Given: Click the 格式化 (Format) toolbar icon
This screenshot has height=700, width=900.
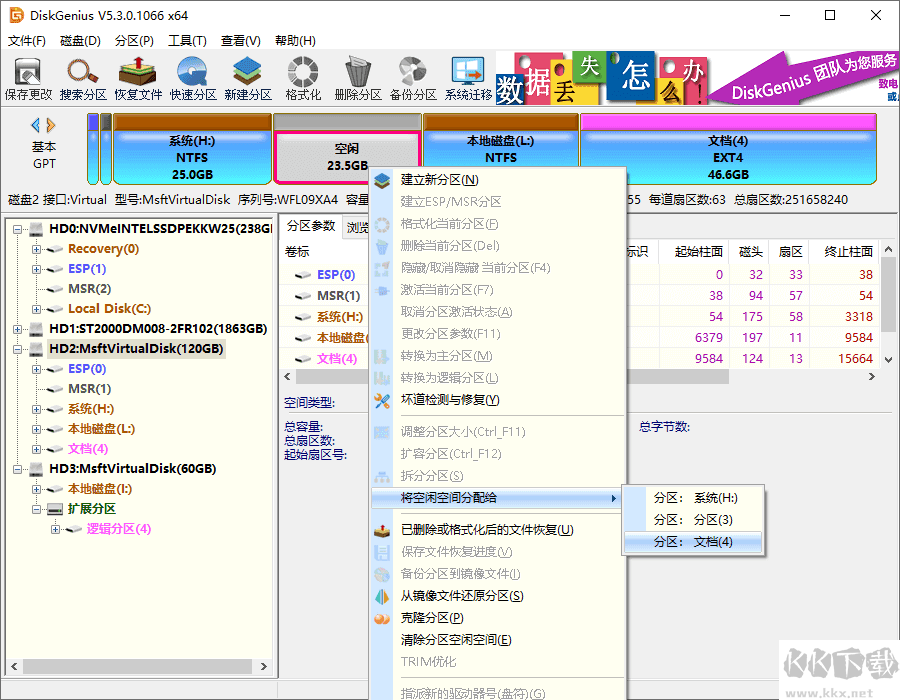Looking at the screenshot, I should point(303,78).
